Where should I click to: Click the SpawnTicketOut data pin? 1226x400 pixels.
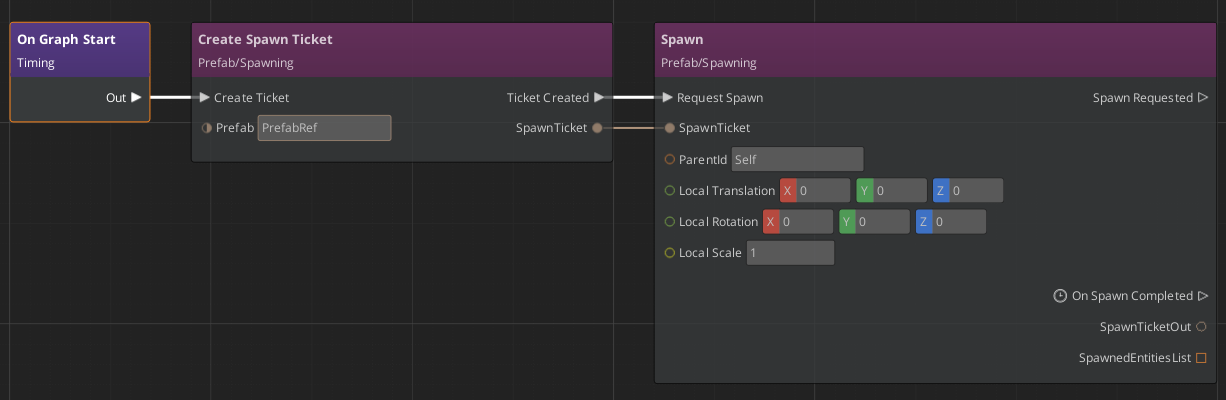[x=1201, y=327]
